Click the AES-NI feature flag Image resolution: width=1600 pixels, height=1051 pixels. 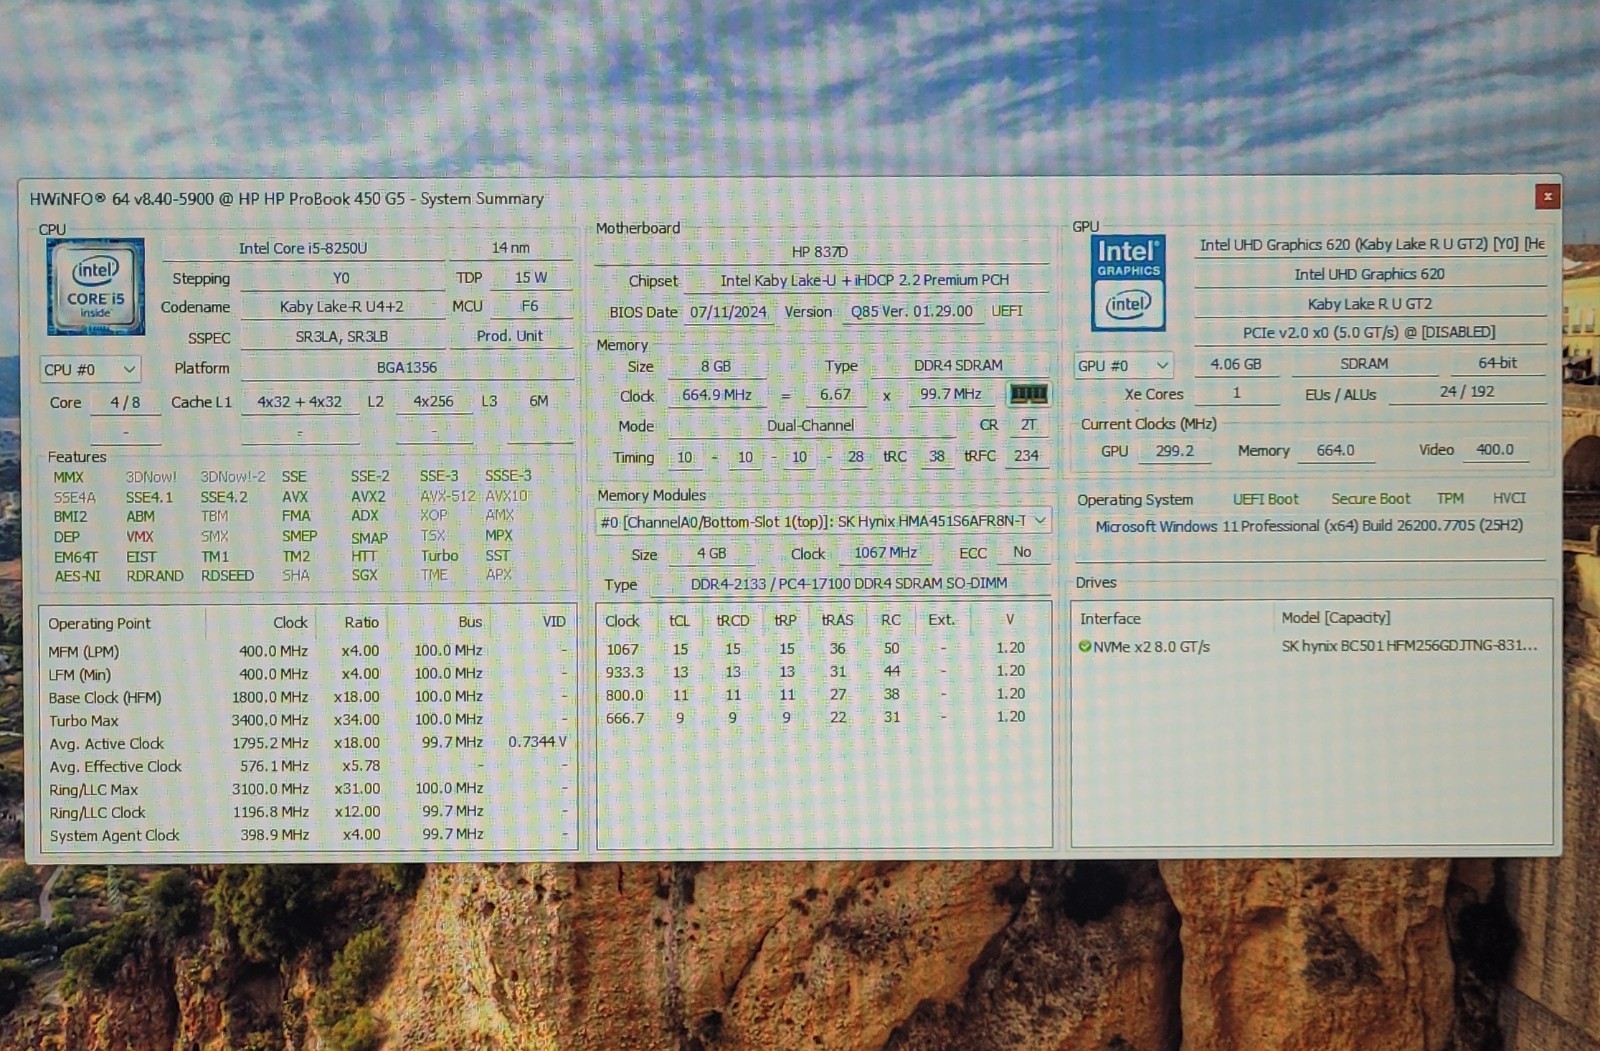tap(77, 576)
